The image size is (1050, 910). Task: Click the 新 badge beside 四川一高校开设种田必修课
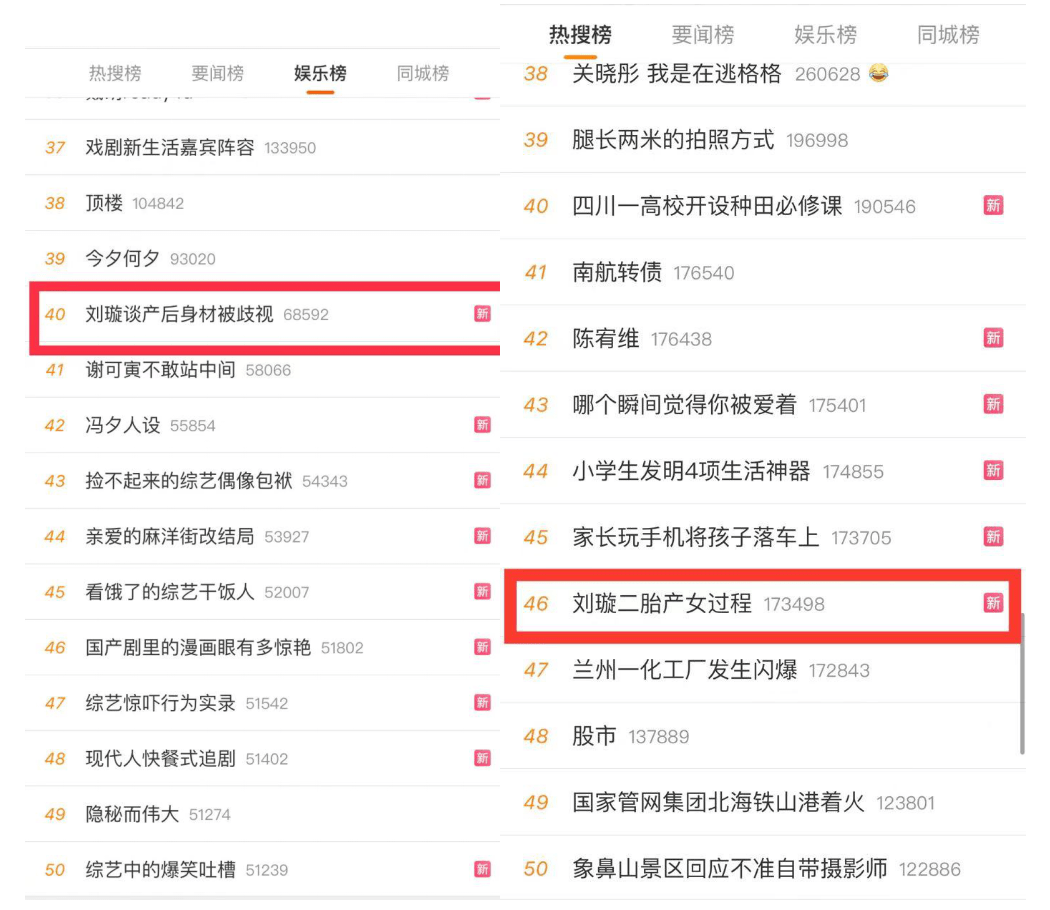993,206
